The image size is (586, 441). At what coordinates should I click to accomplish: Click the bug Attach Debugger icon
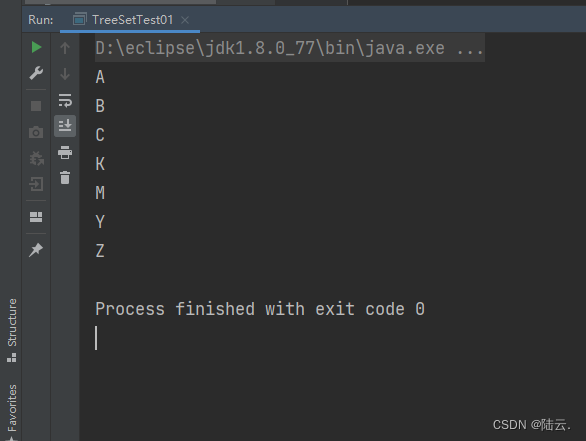tap(36, 158)
